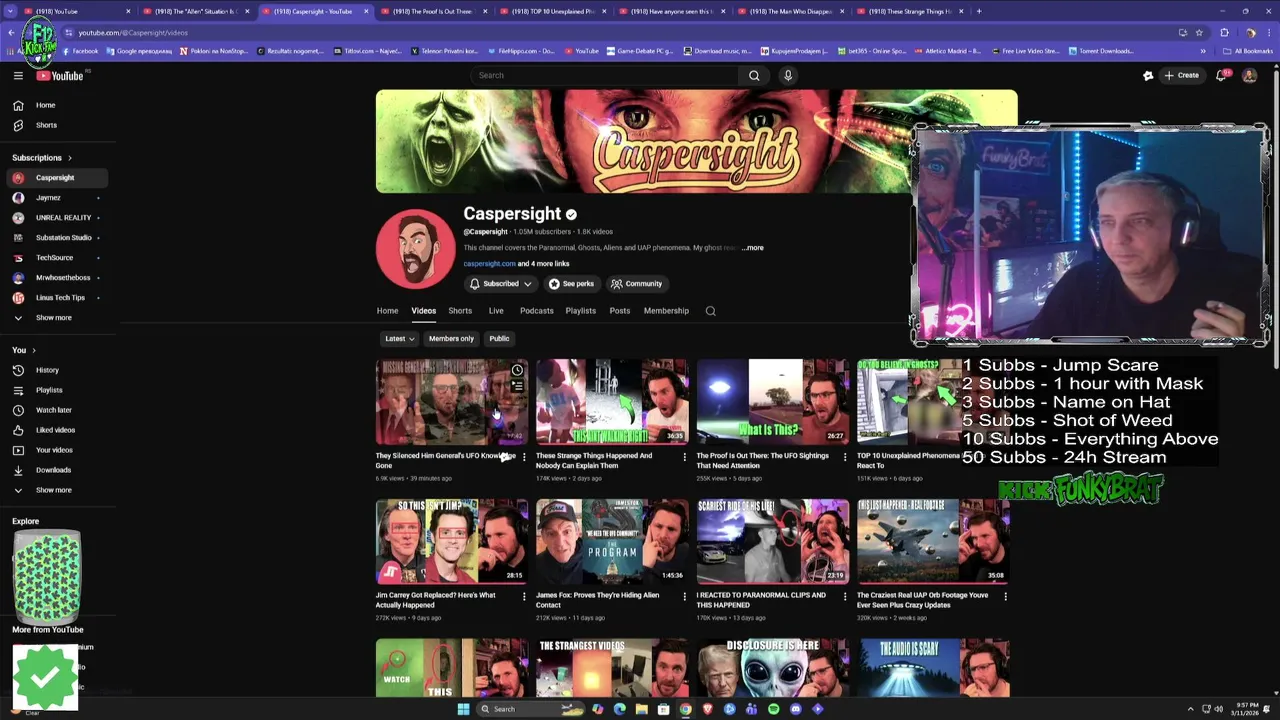The width and height of the screenshot is (1280, 720).
Task: Open options for 'They Silenced Him' video
Action: pyautogui.click(x=524, y=457)
